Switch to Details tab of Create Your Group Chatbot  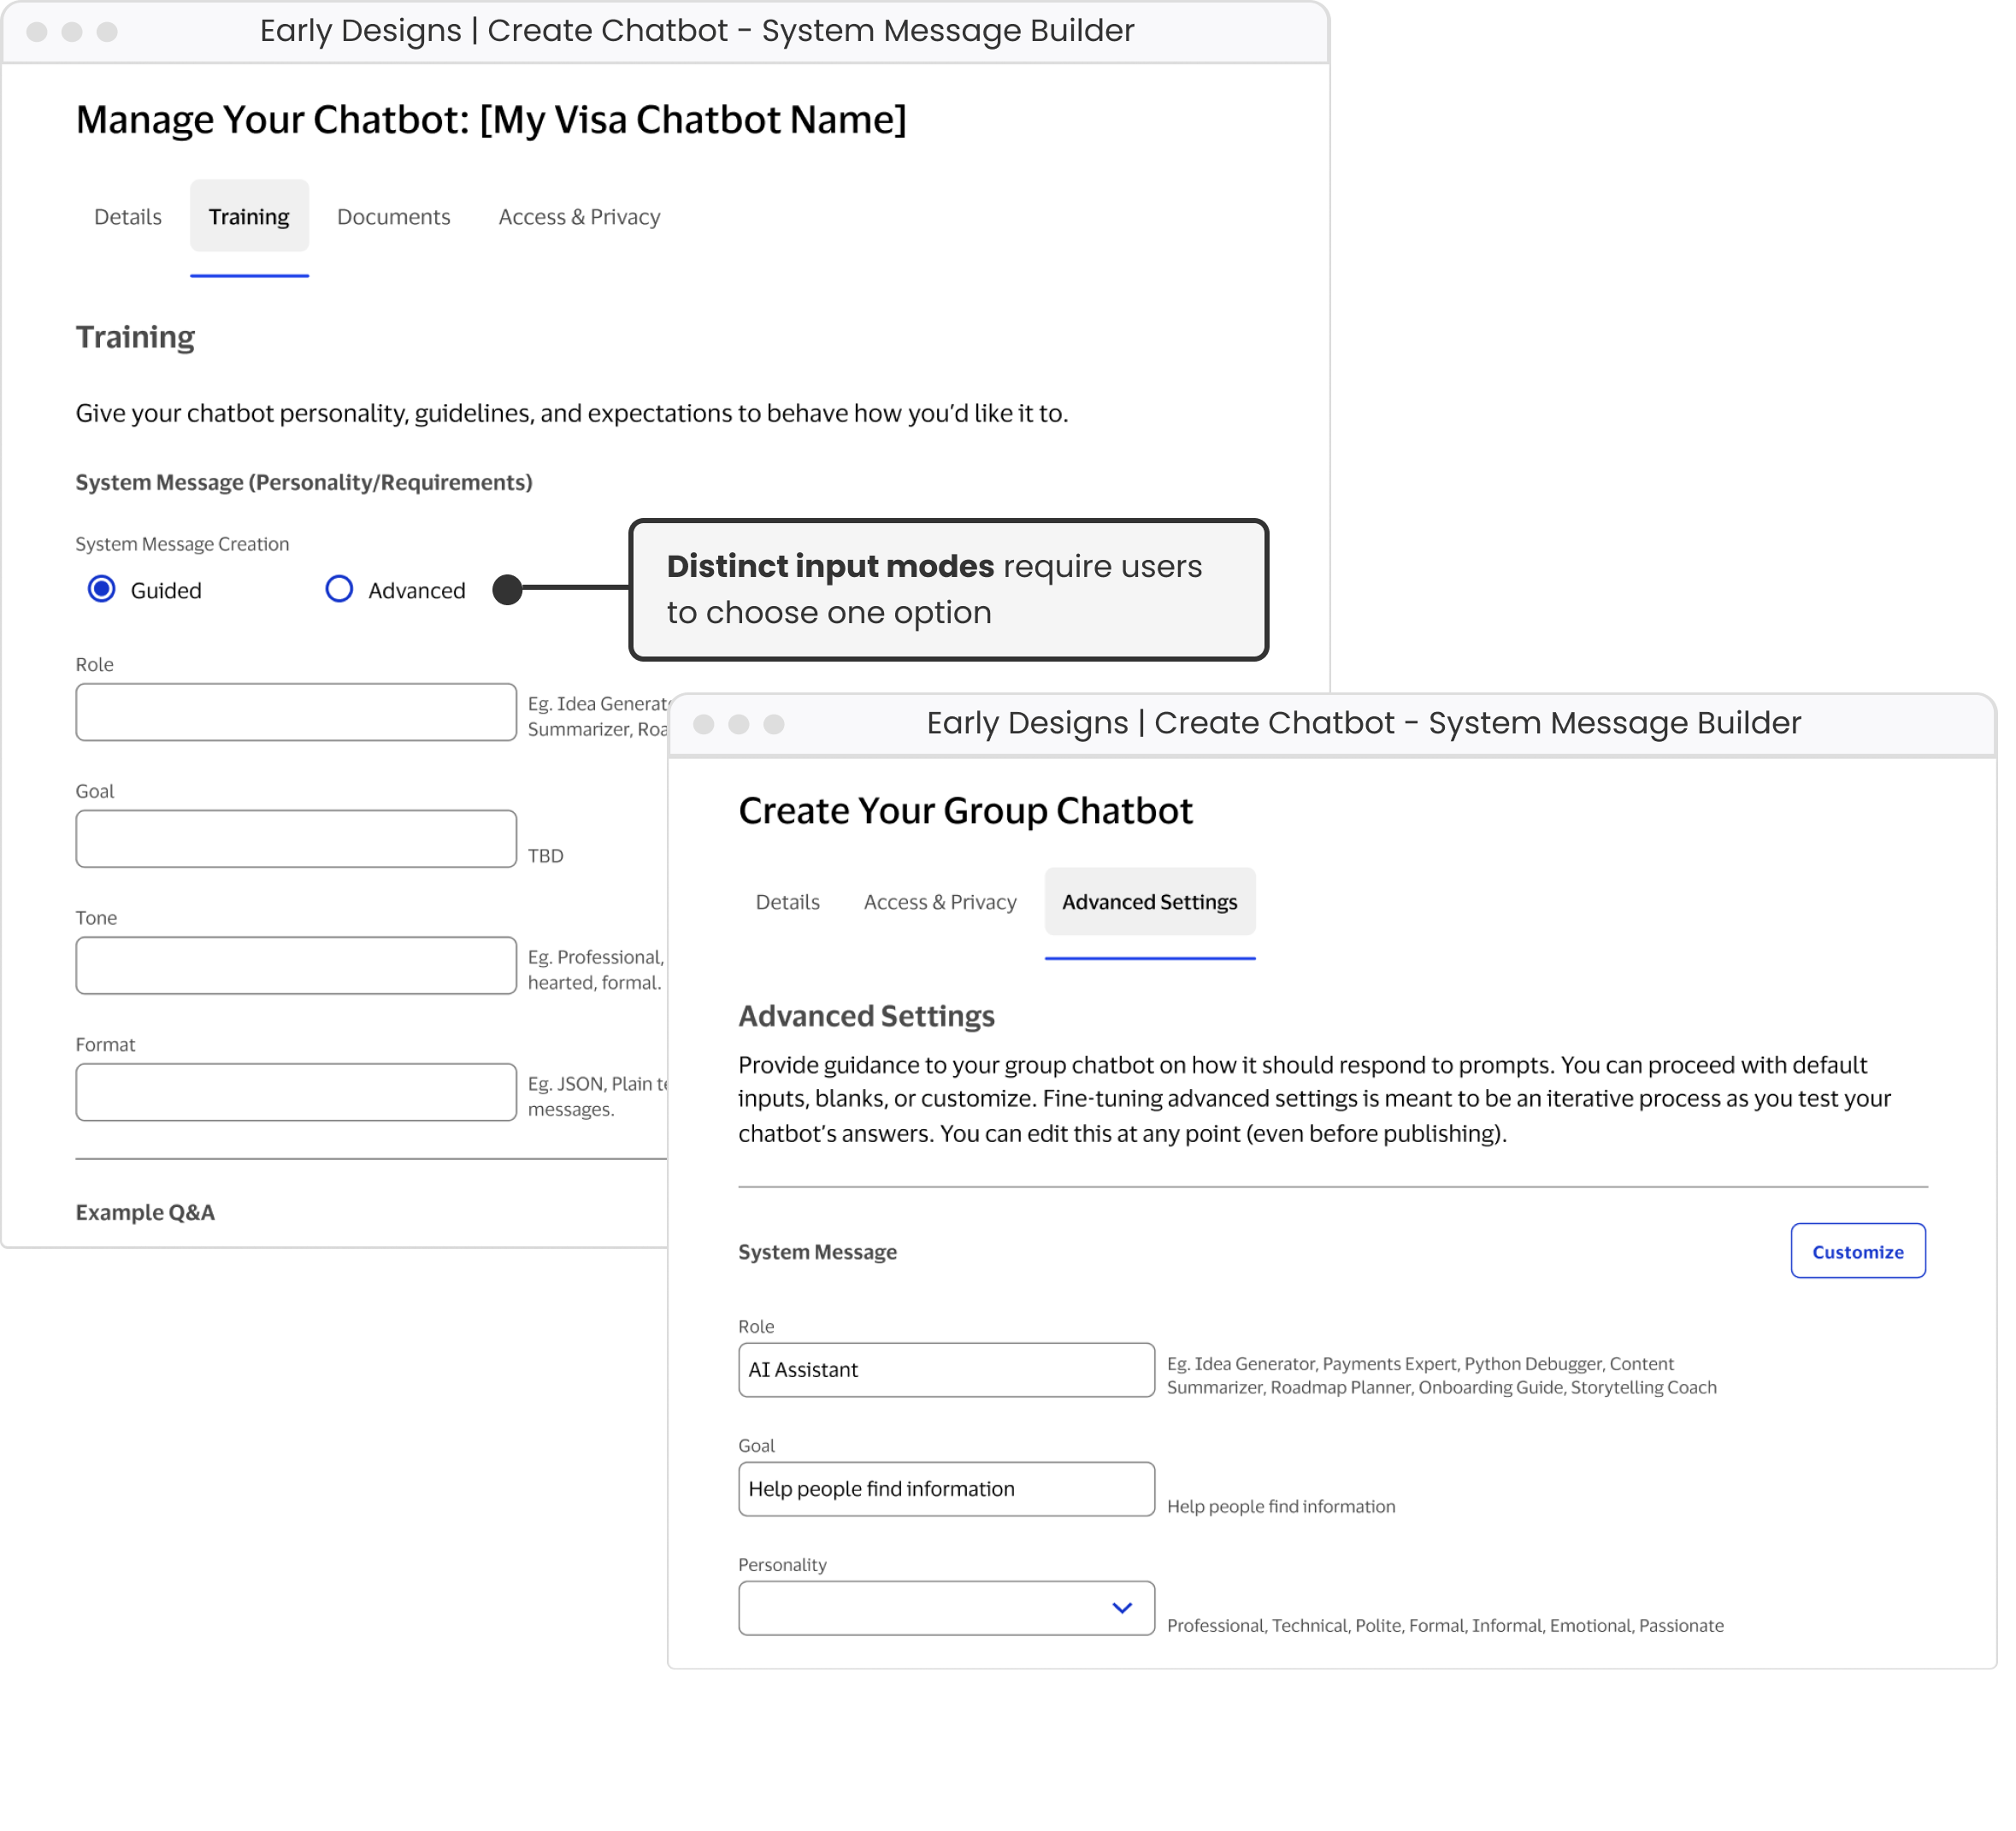(x=788, y=901)
